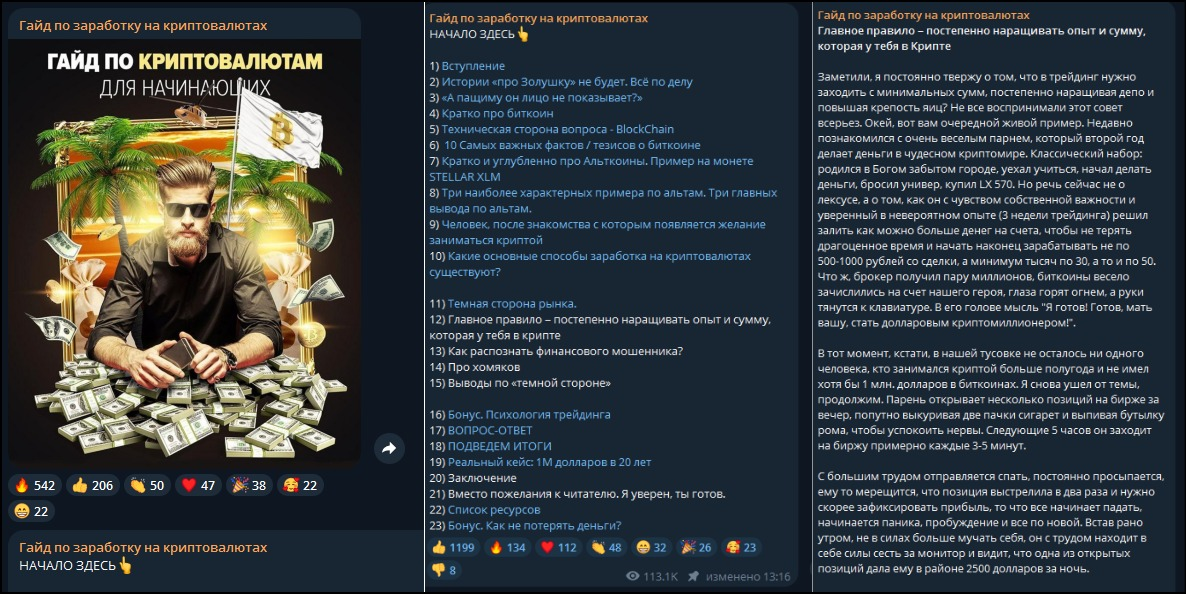Open the «Кратко про биткоин» link

(498, 114)
